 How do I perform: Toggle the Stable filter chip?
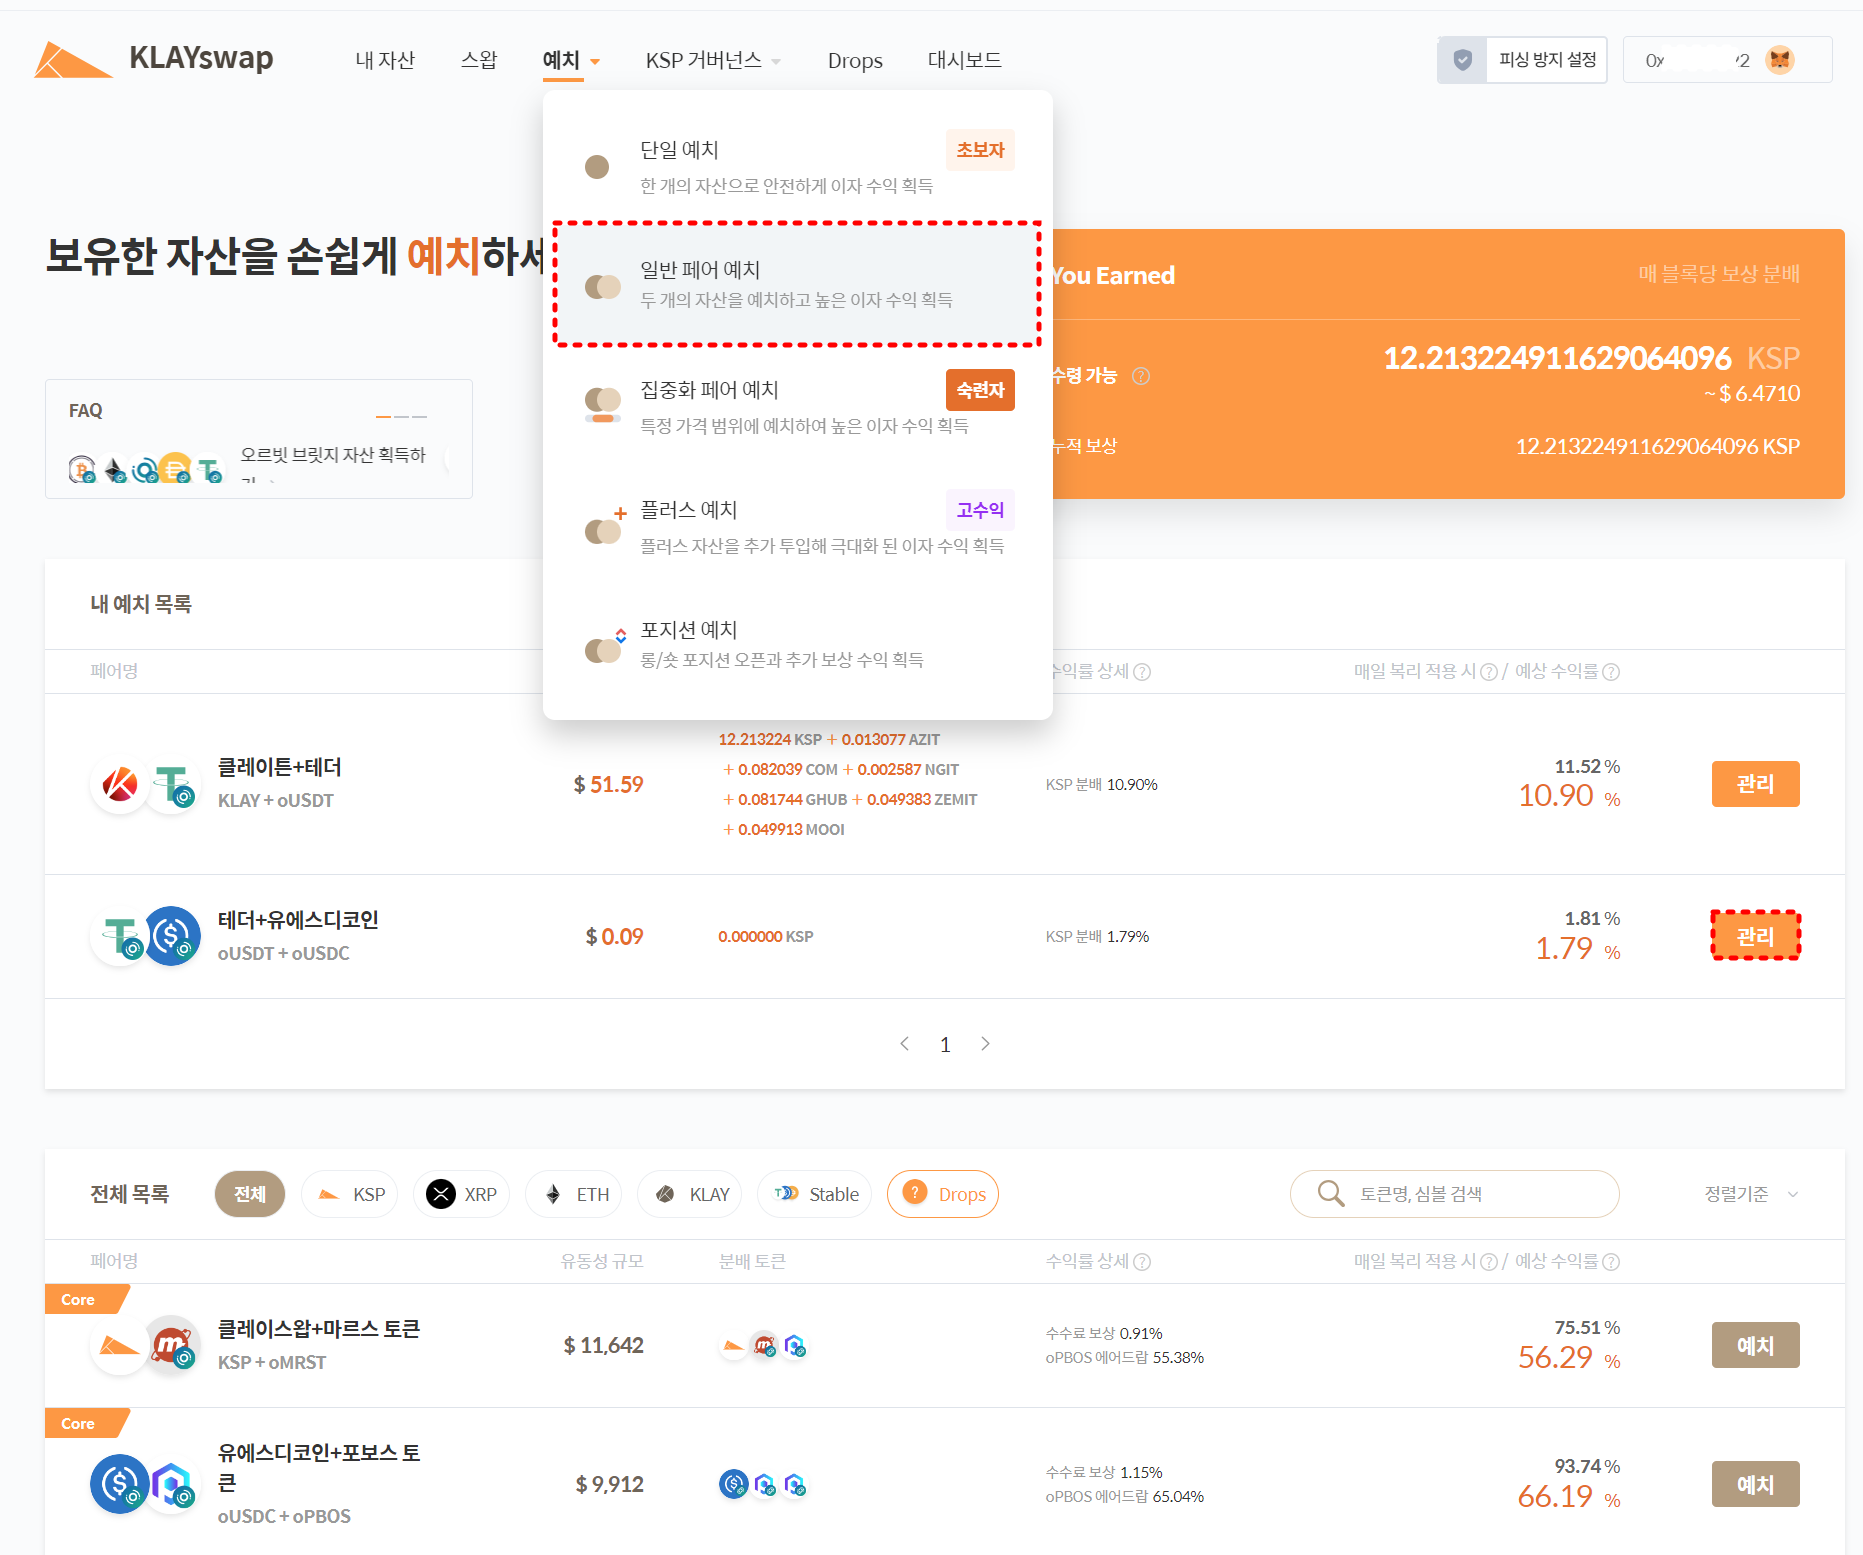pos(816,1194)
